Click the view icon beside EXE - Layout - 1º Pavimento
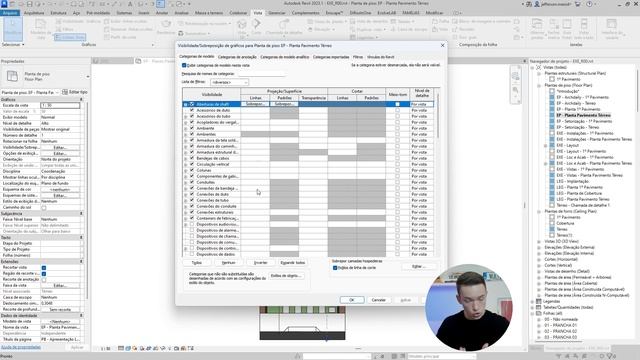Image resolution: width=640 pixels, height=360 pixels. (552, 151)
